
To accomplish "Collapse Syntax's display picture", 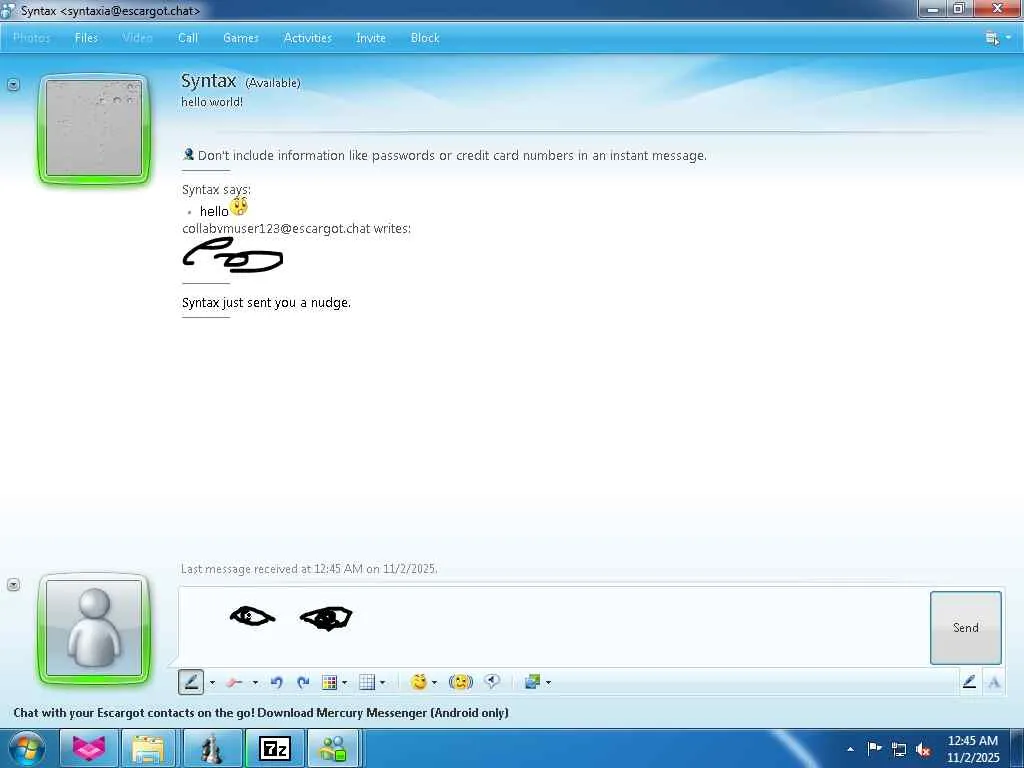I will 13,84.
